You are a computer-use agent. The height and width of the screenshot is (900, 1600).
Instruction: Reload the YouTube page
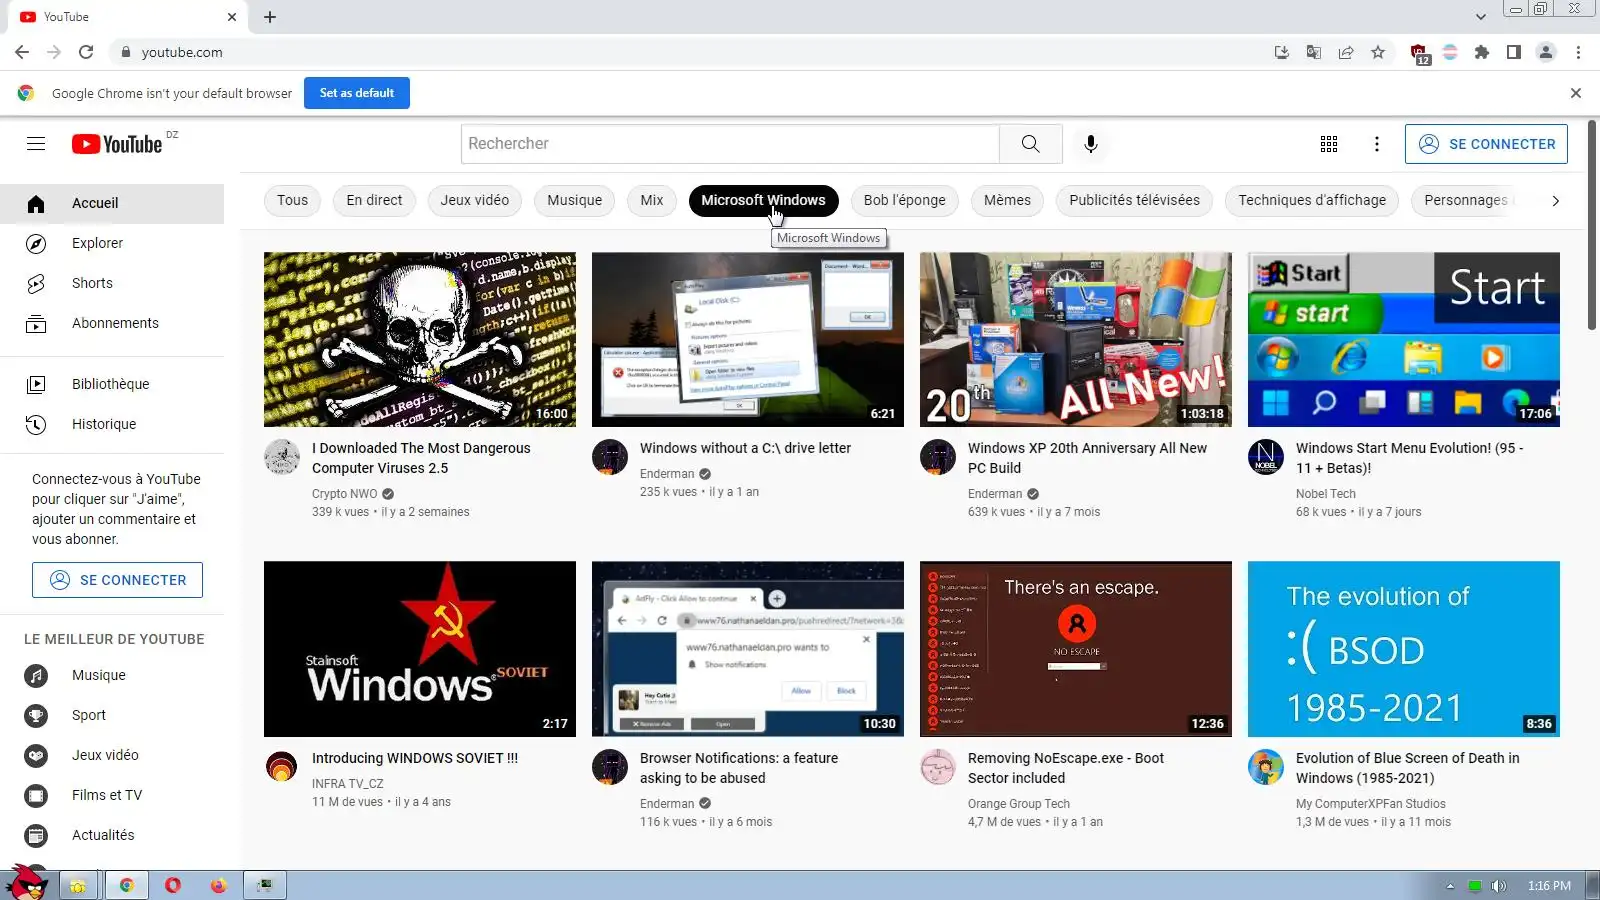[x=86, y=52]
